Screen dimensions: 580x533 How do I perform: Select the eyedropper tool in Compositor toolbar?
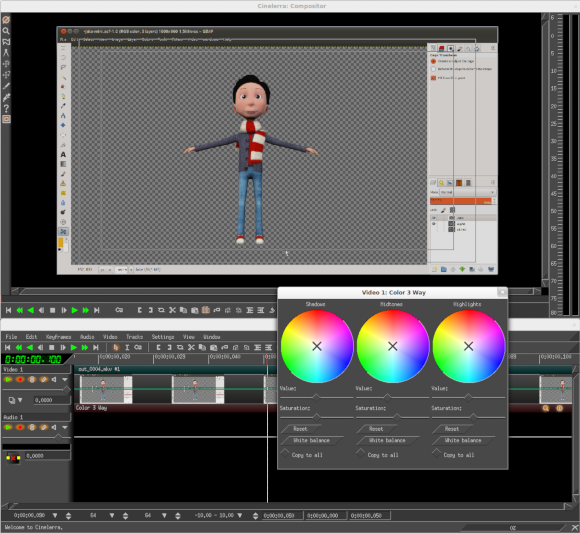6,97
